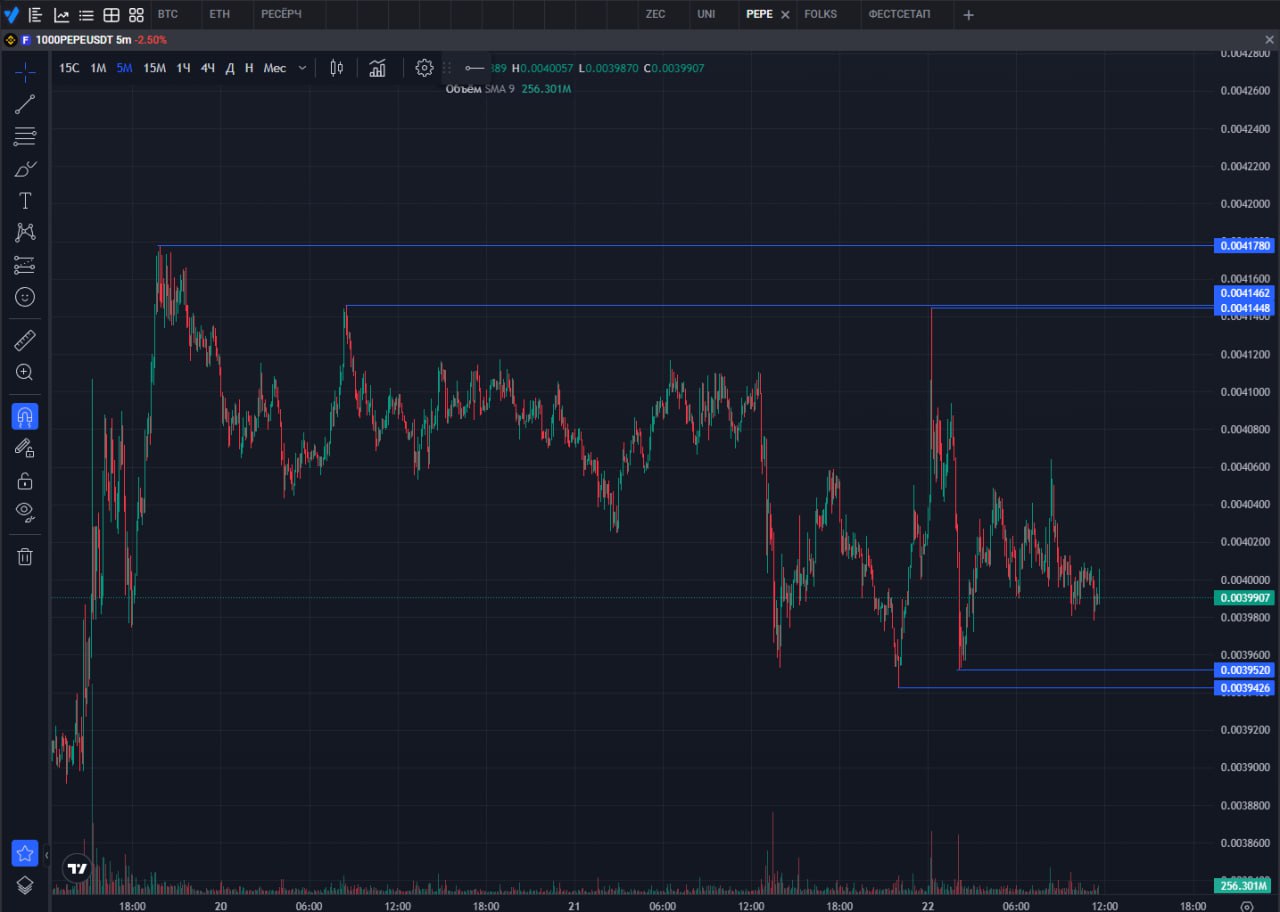The width and height of the screenshot is (1280, 912).
Task: Toggle lock all drawings
Action: 25,481
